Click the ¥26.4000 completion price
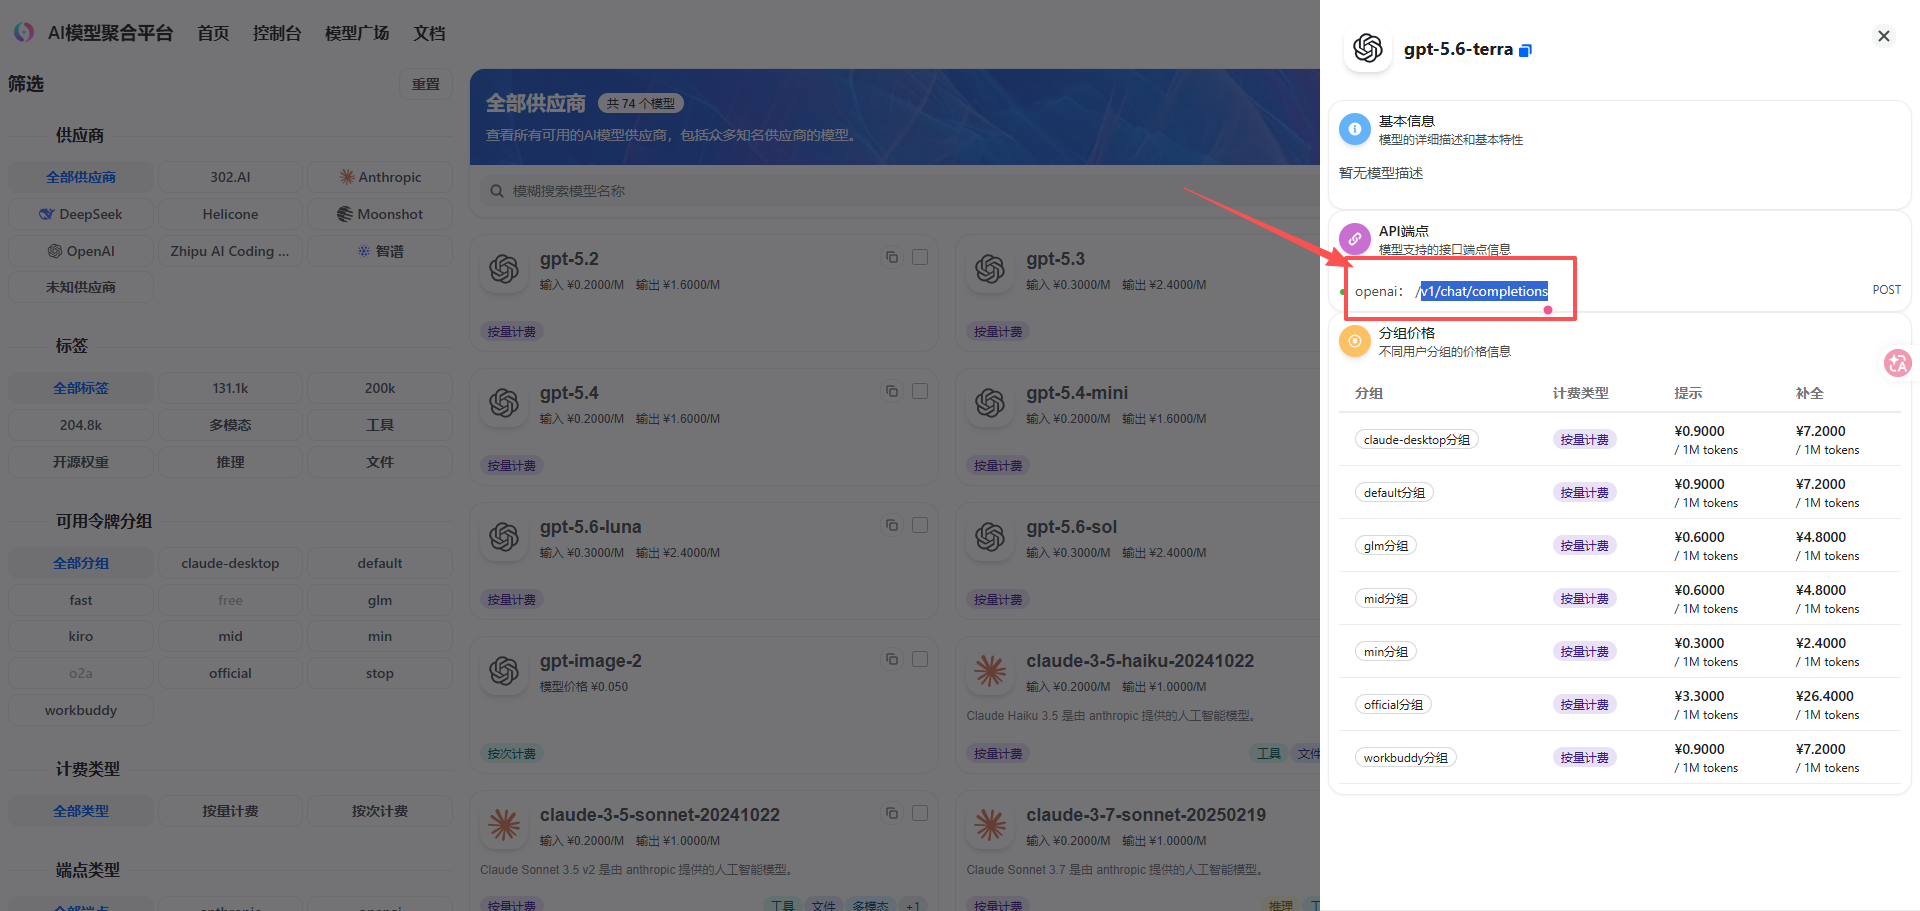This screenshot has height=911, width=1920. pos(1825,696)
